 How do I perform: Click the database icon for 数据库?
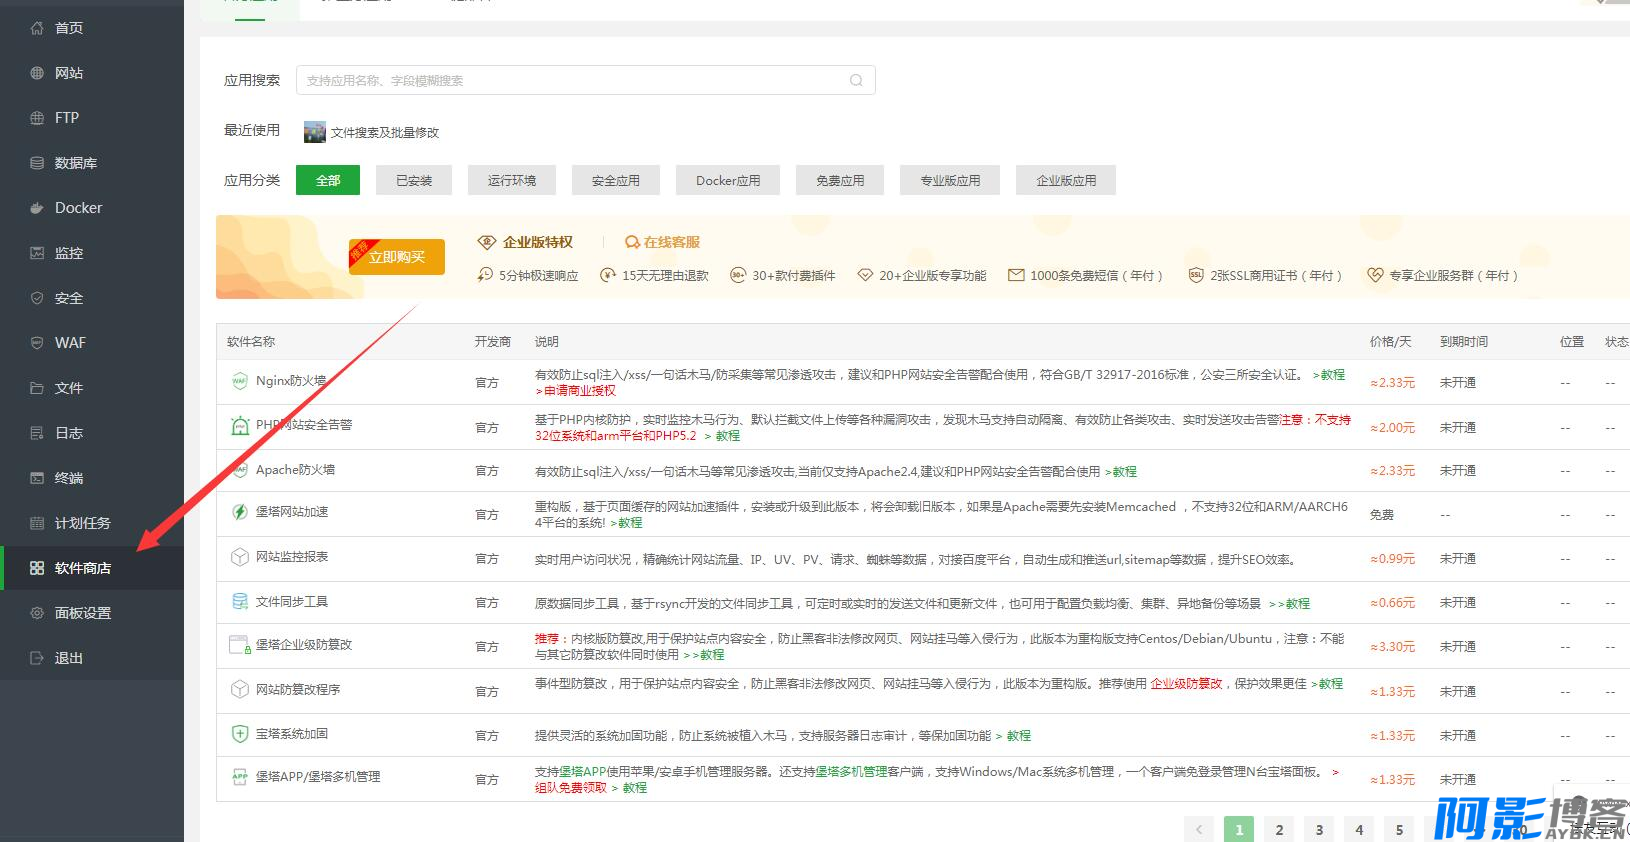tap(37, 163)
